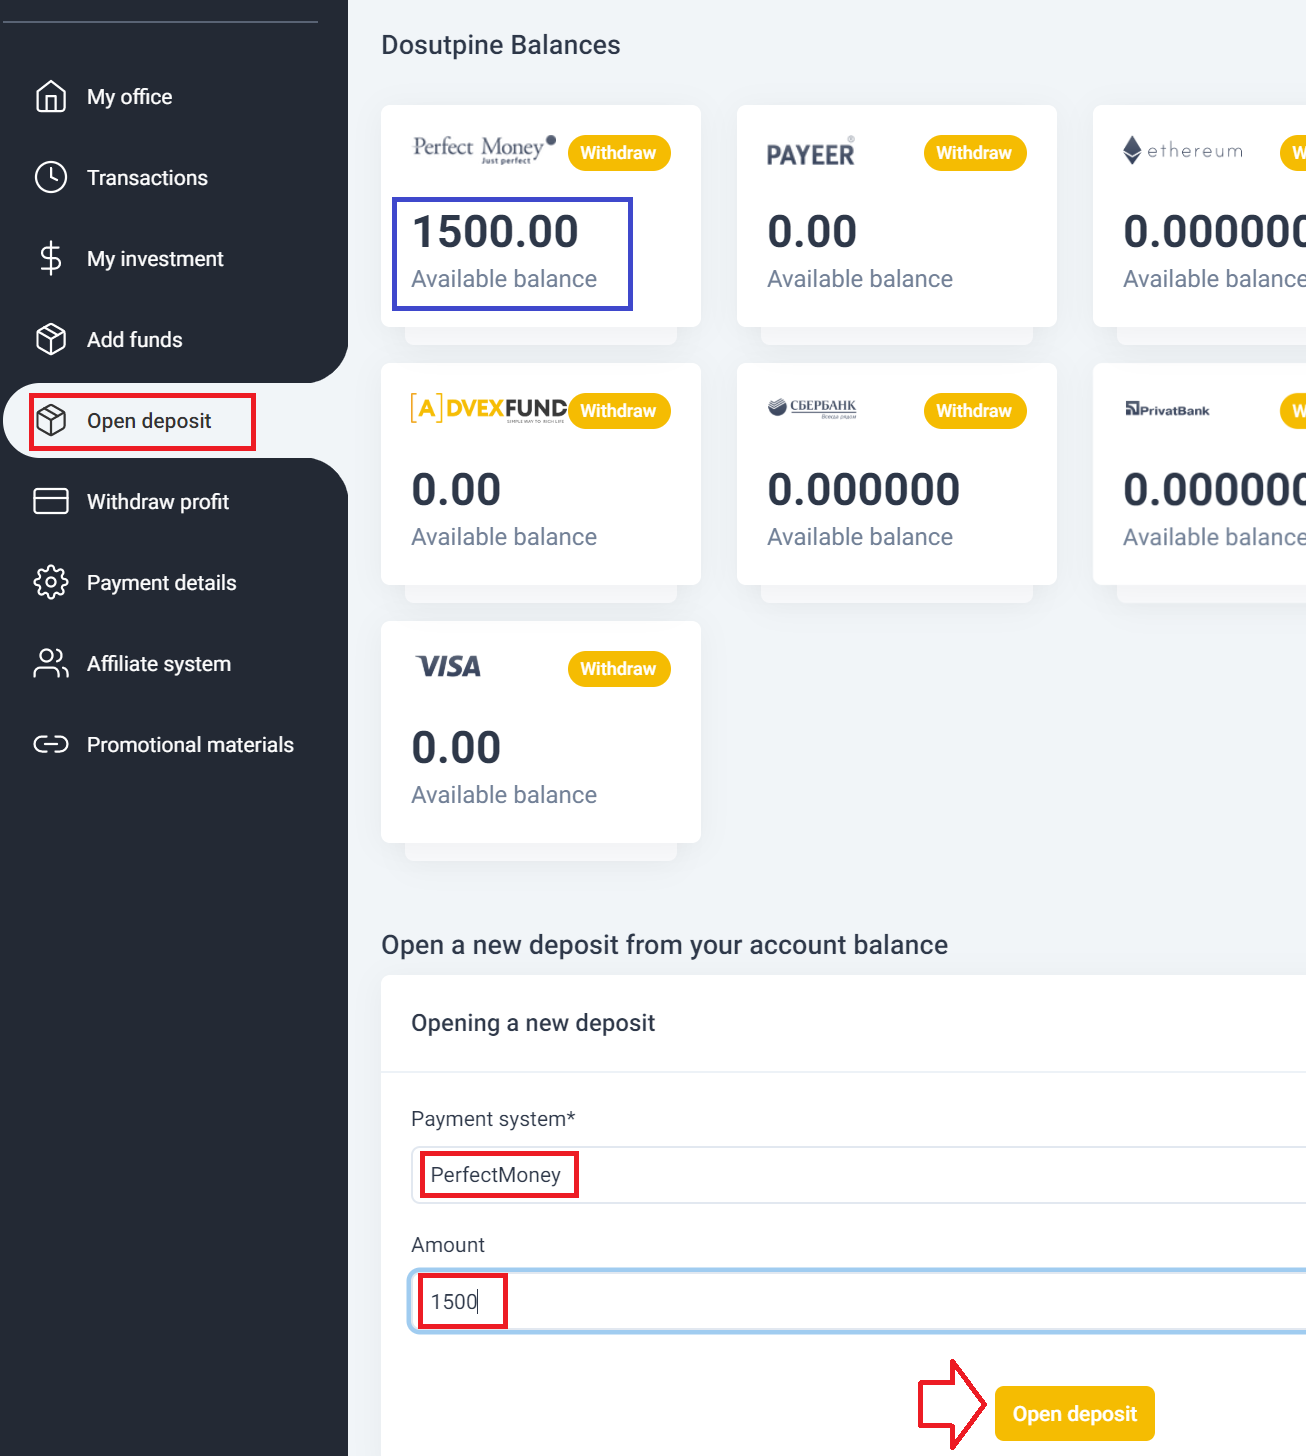Image resolution: width=1306 pixels, height=1456 pixels.
Task: Click the ADVEXFUND logo
Action: pos(489,408)
